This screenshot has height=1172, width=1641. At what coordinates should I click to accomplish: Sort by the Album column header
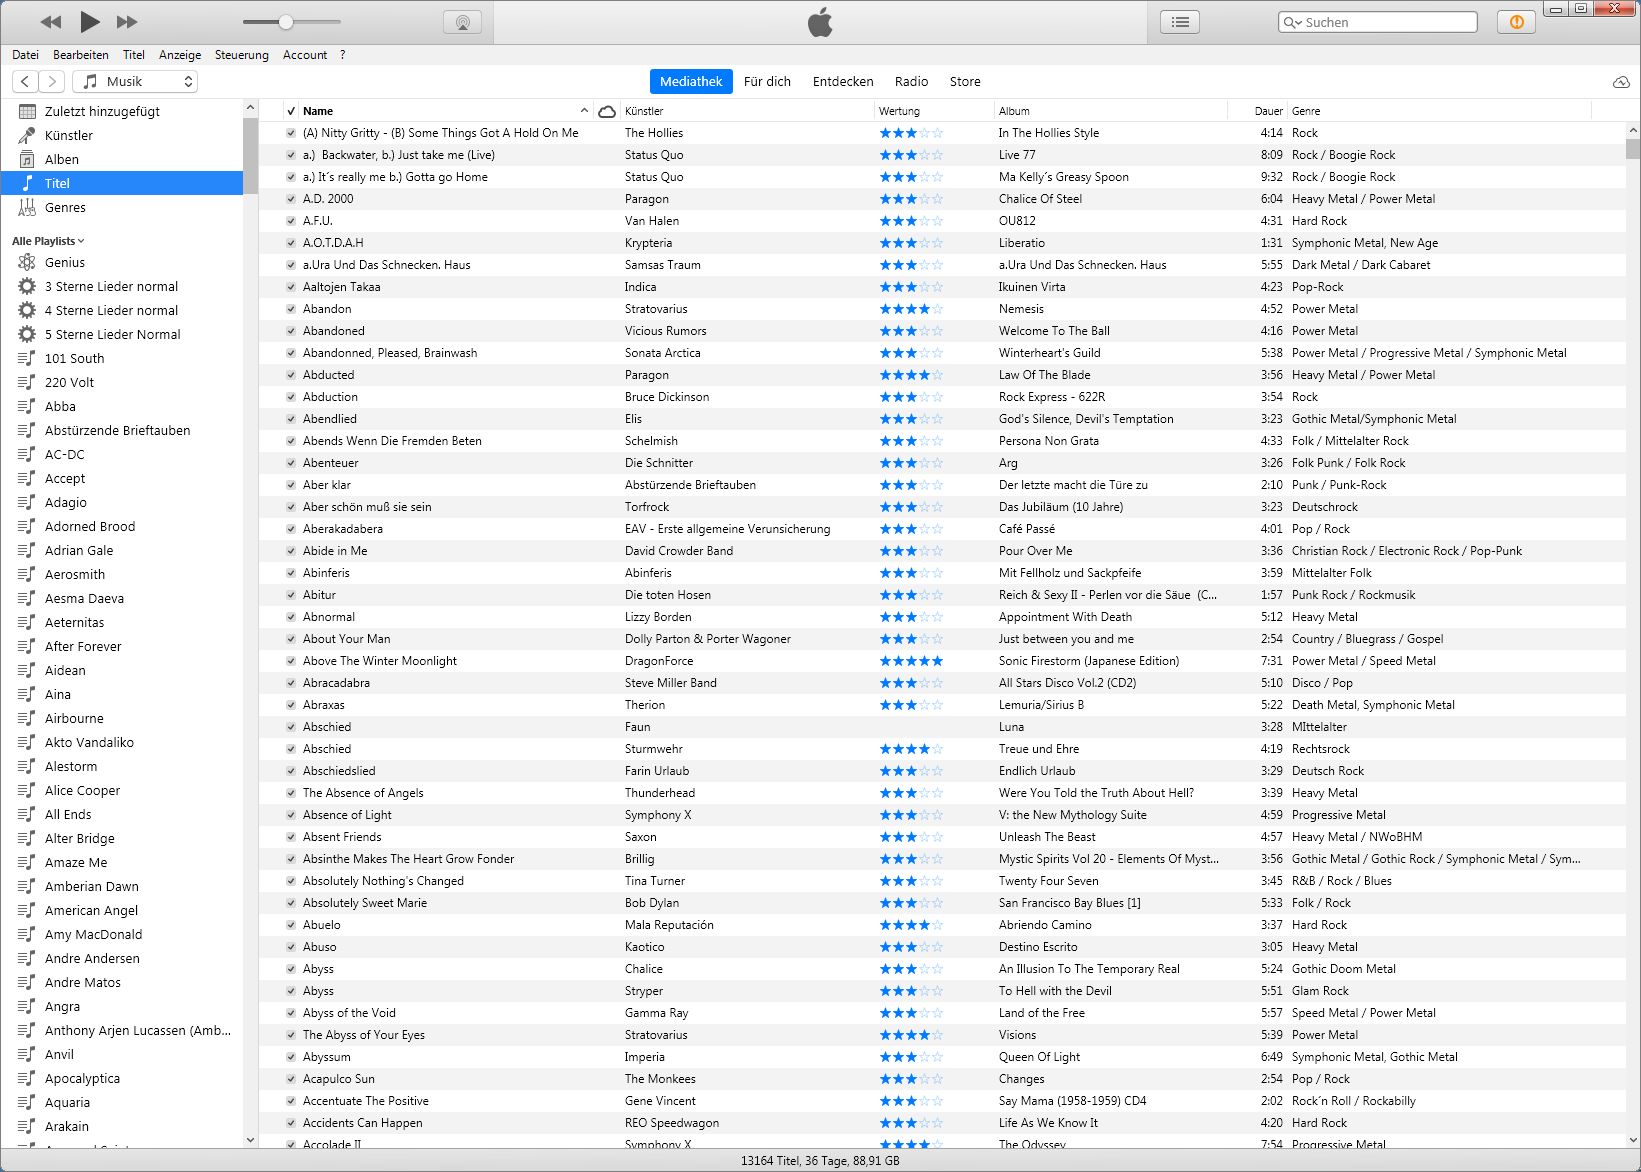[1111, 111]
